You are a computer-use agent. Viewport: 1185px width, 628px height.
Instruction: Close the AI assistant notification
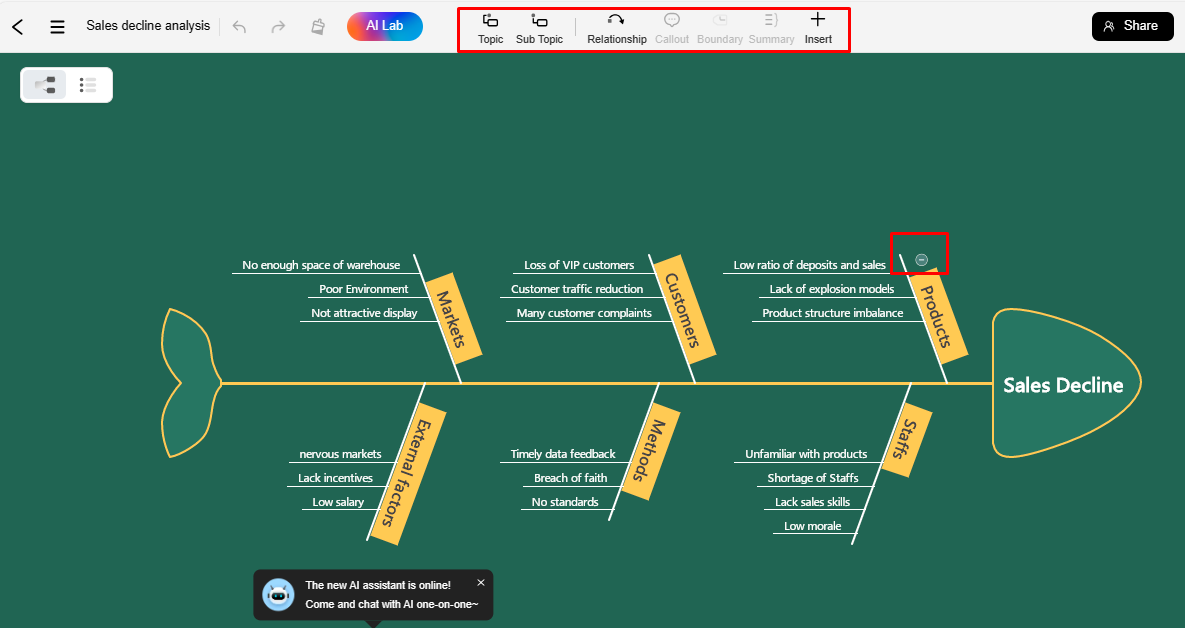click(481, 583)
